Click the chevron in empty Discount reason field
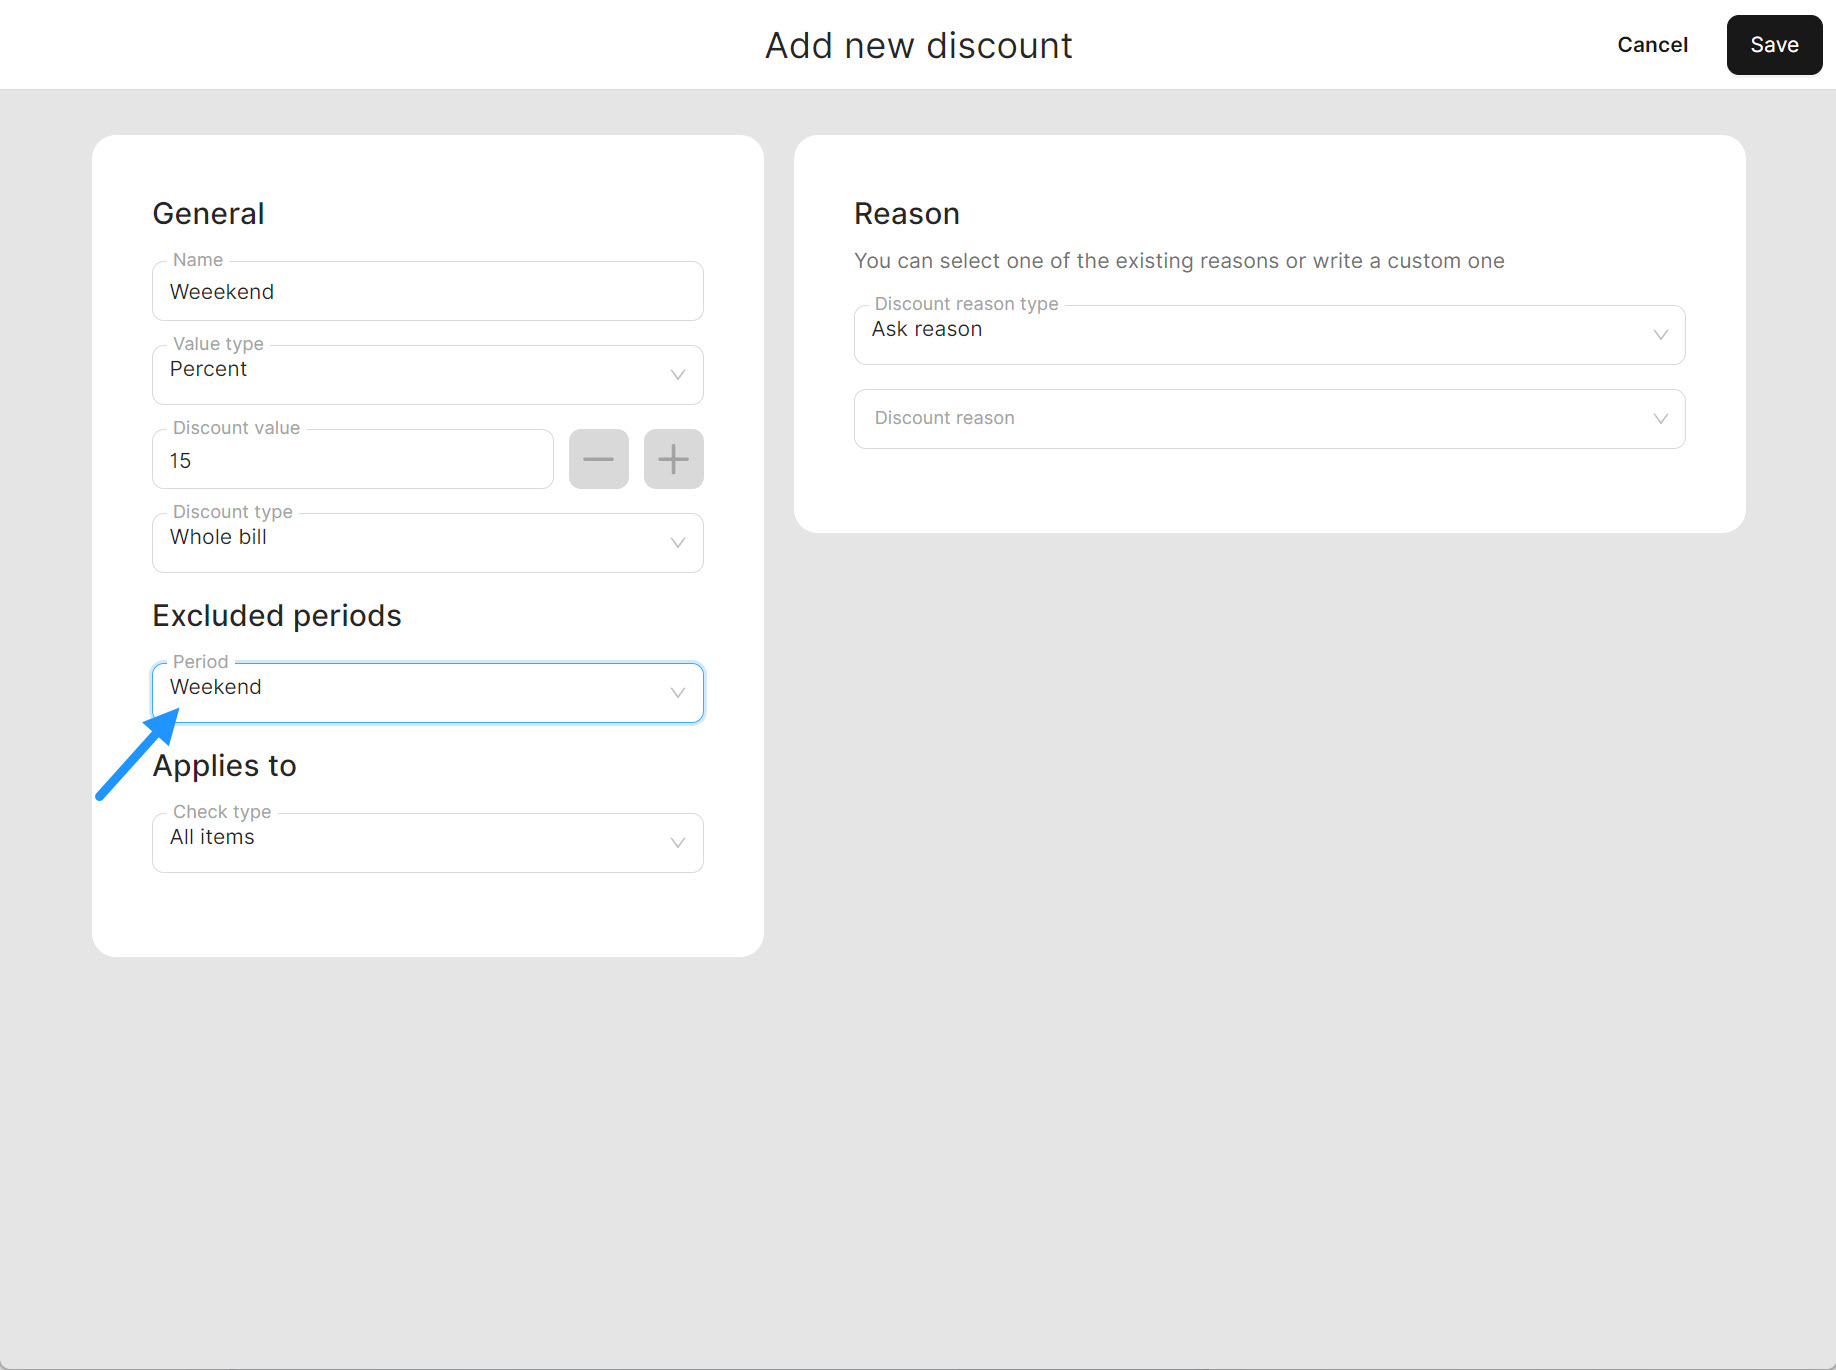Screen dimensions: 1836x1370 click(x=1660, y=419)
